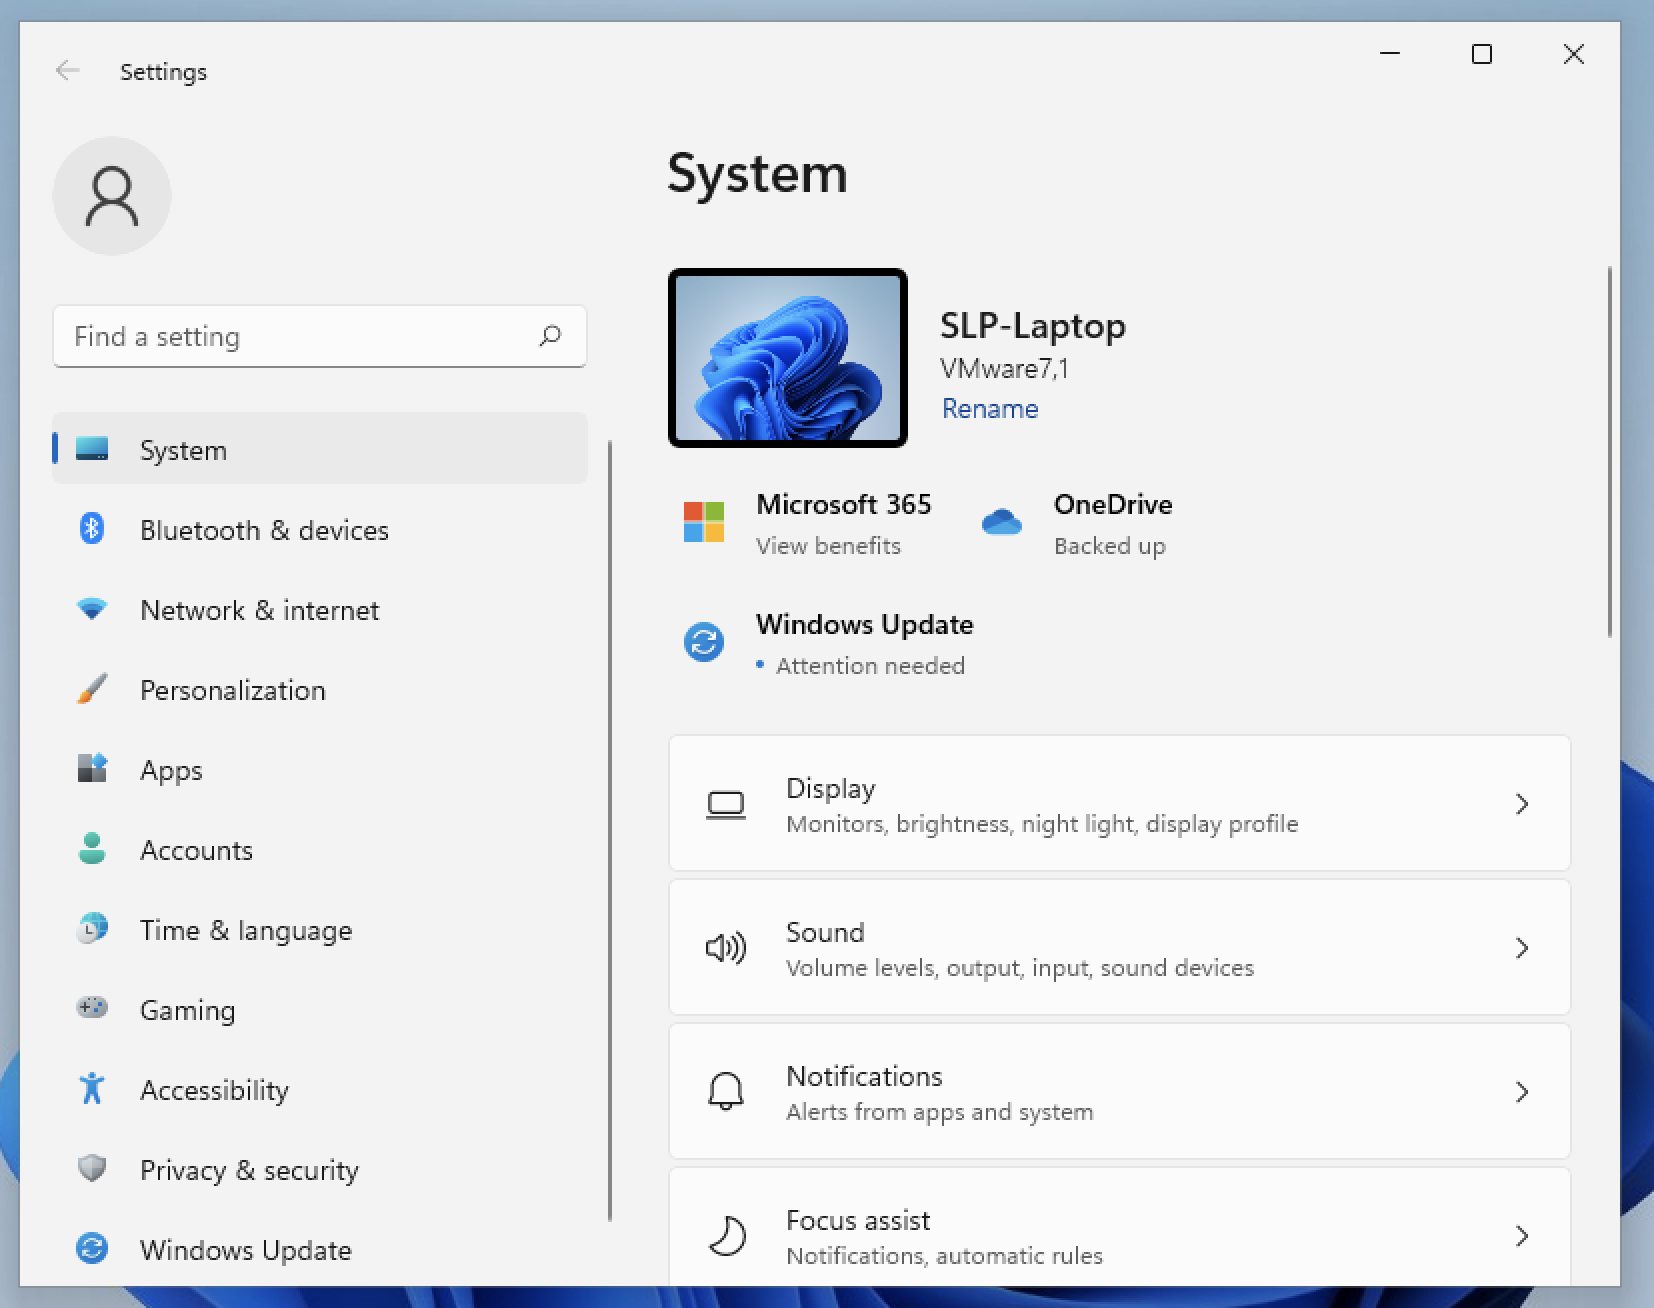Click the Notifications bell icon
The image size is (1654, 1308).
pos(726,1092)
